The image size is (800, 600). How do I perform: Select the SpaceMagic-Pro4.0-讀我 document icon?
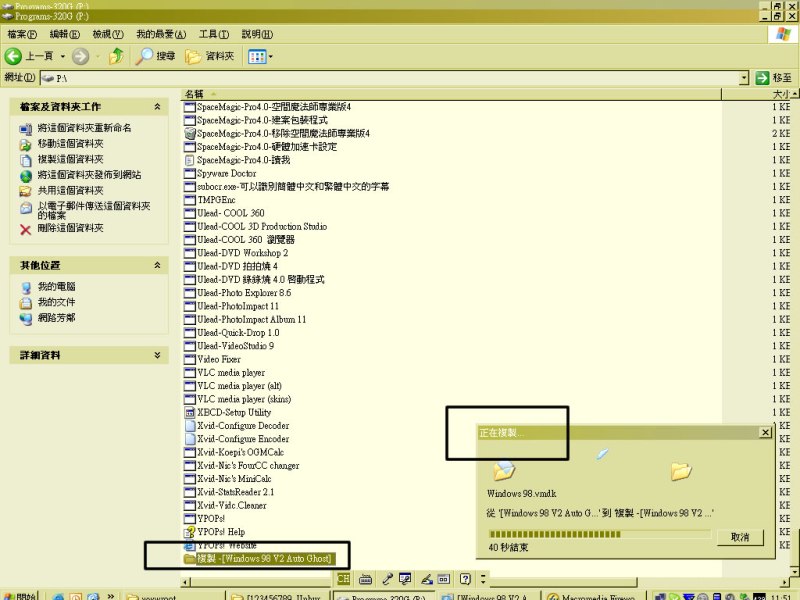tap(190, 160)
